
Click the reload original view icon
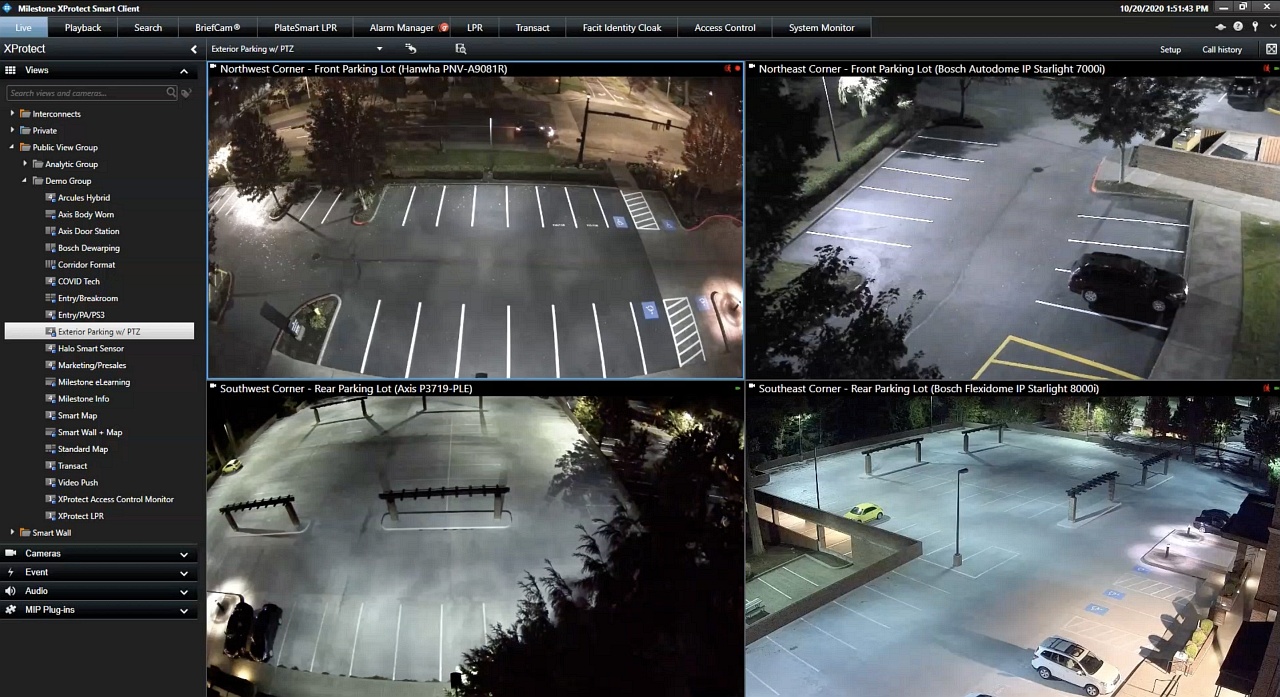click(x=411, y=48)
